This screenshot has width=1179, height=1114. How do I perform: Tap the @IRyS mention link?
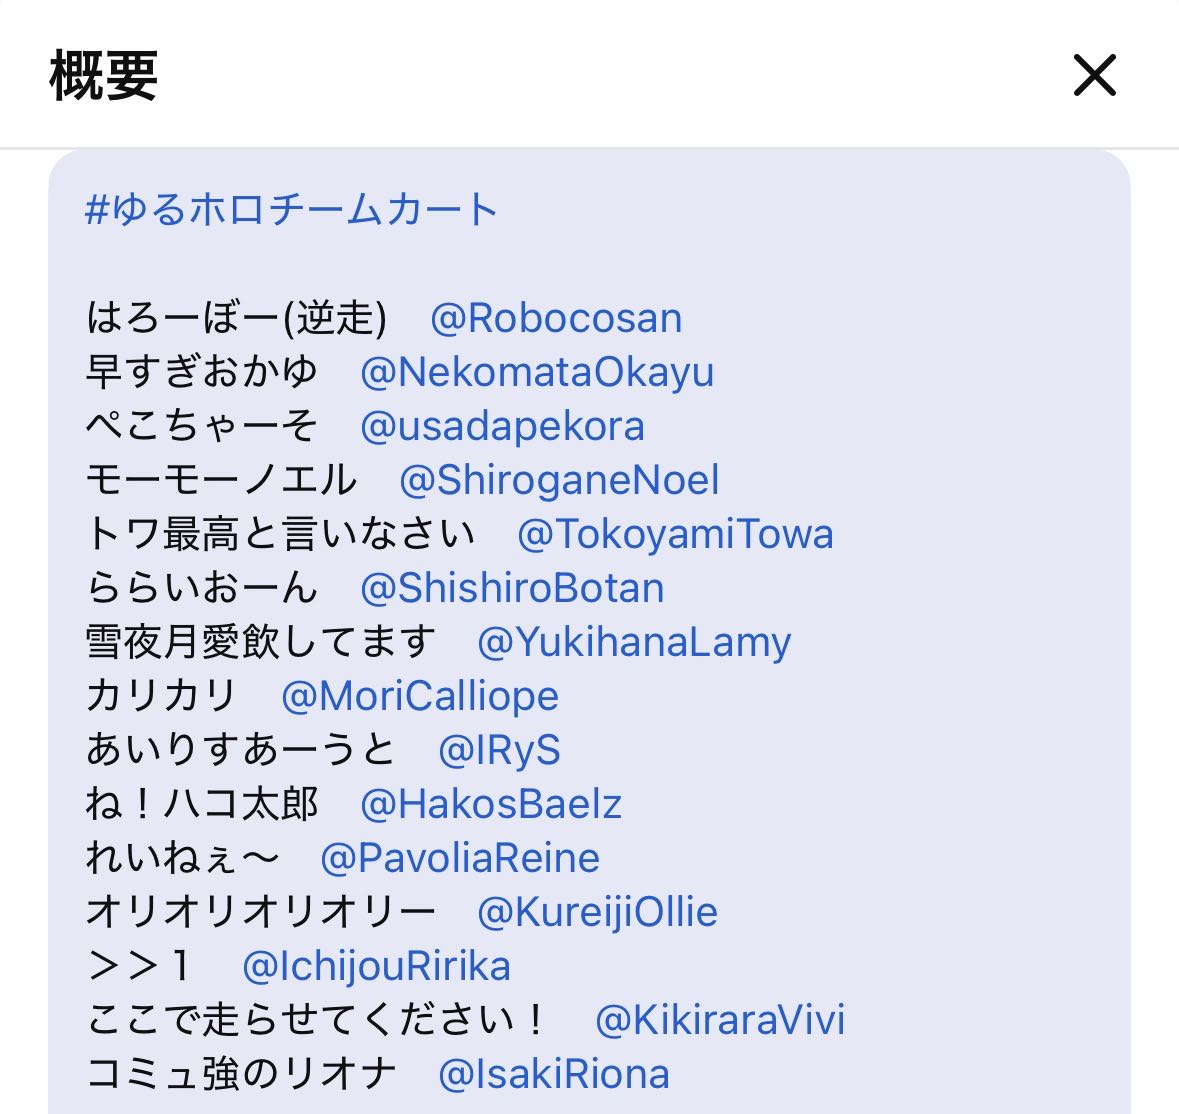499,750
